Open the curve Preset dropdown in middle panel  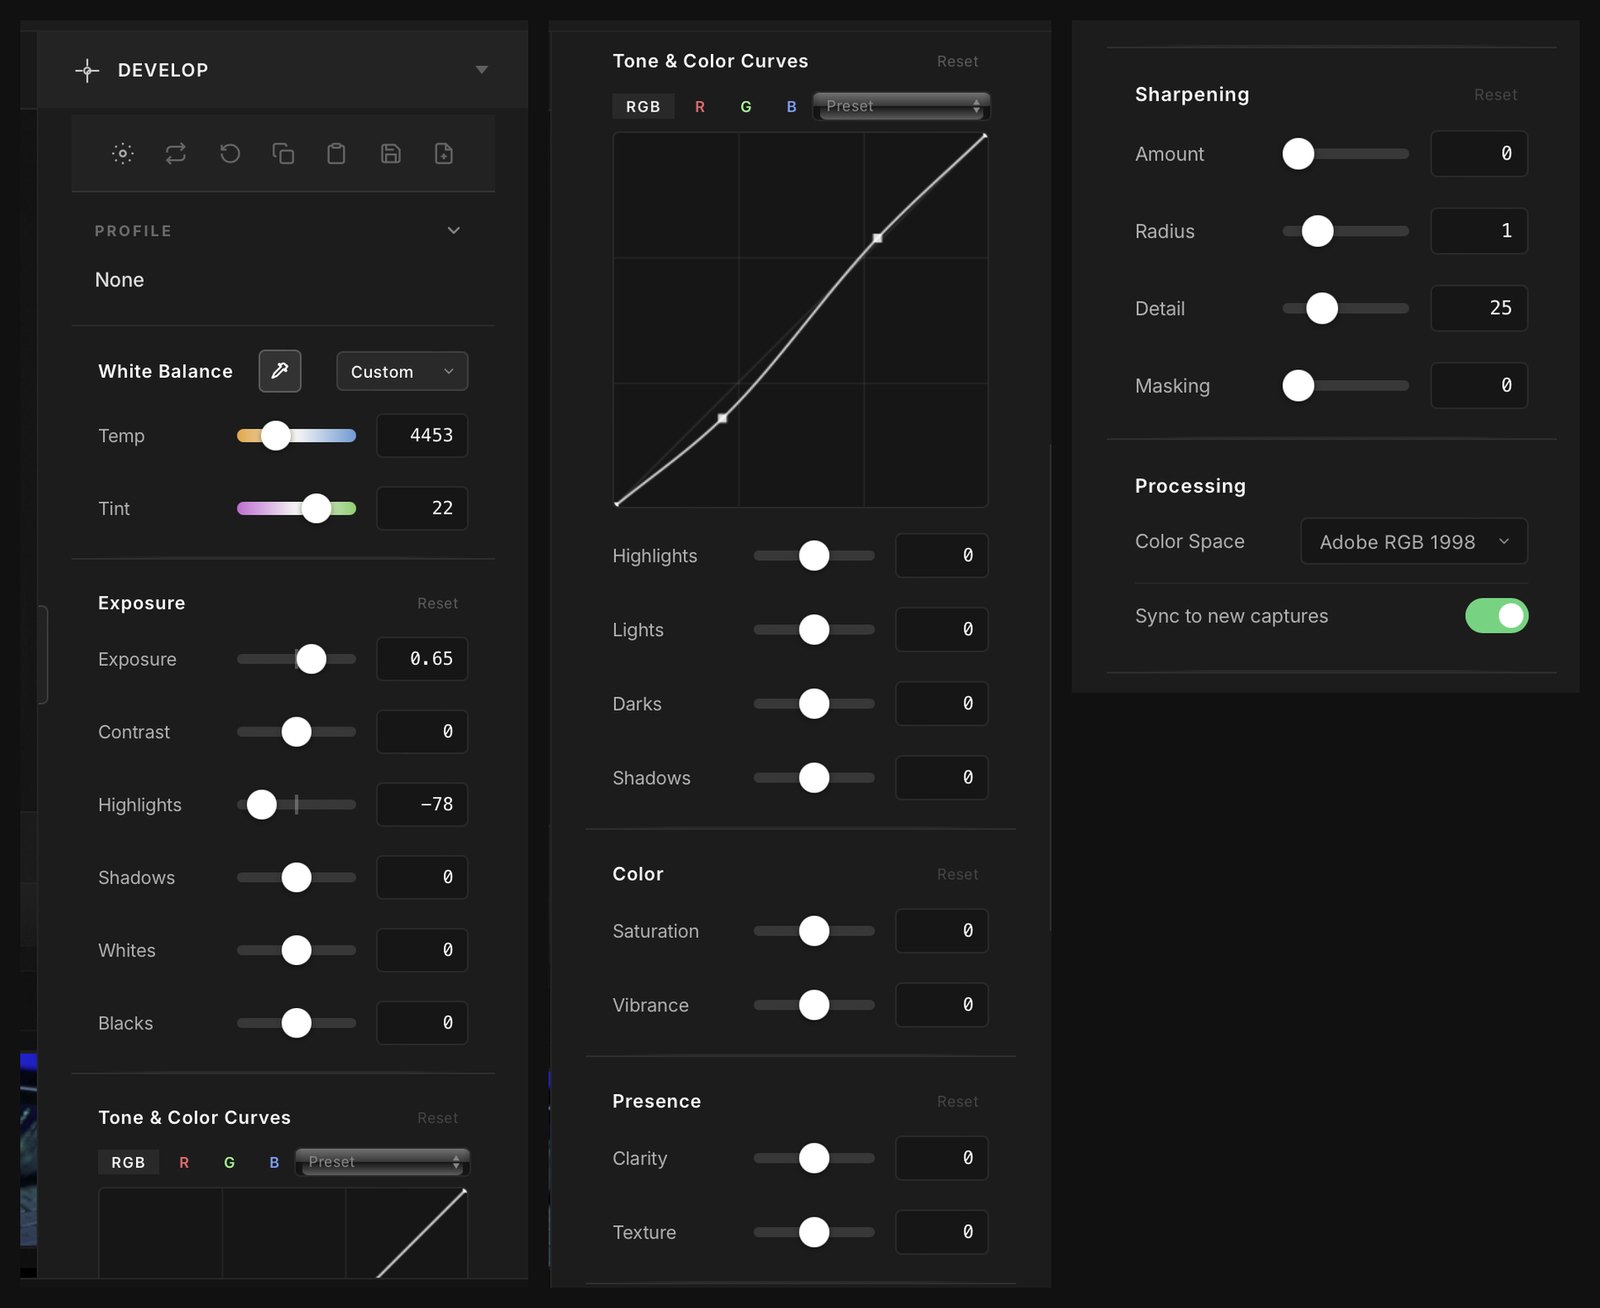902,106
